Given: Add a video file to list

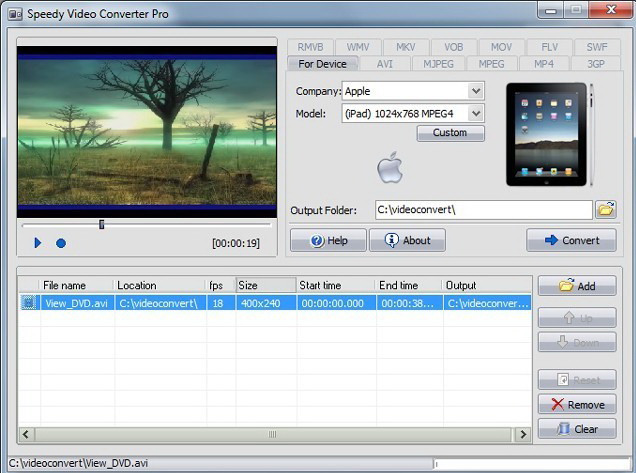Looking at the screenshot, I should point(577,286).
